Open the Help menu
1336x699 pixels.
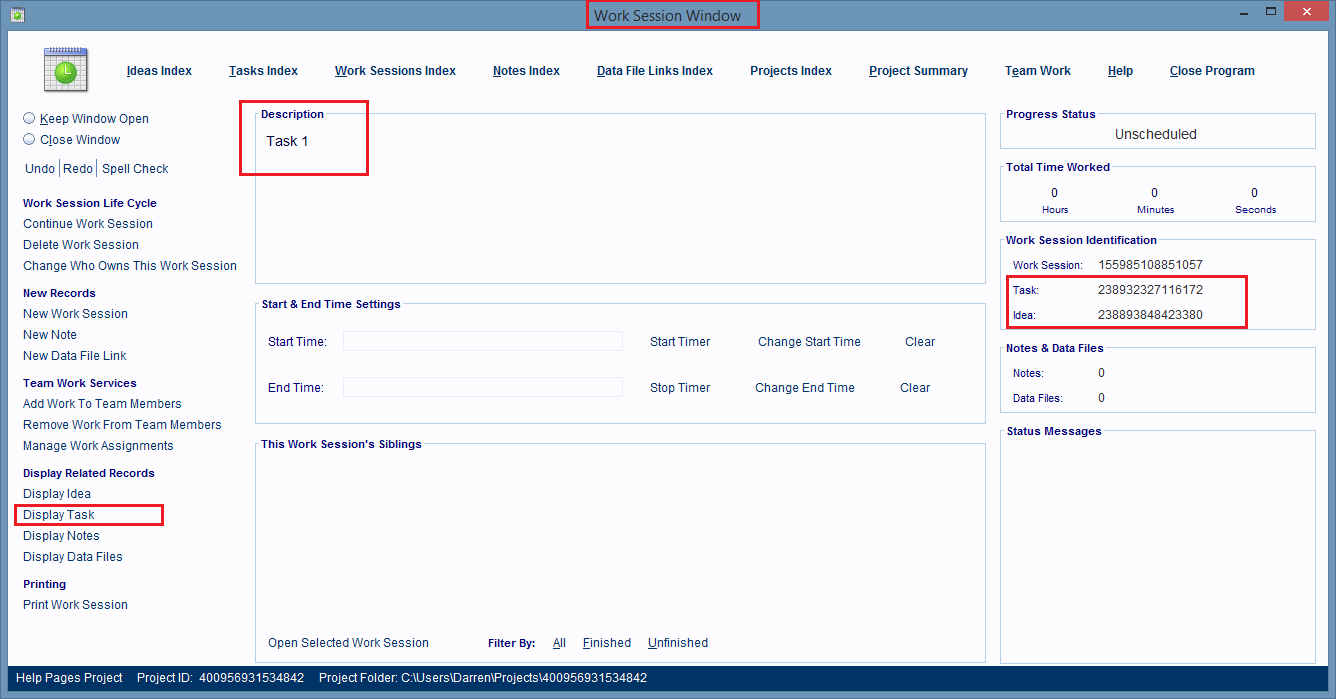1120,71
